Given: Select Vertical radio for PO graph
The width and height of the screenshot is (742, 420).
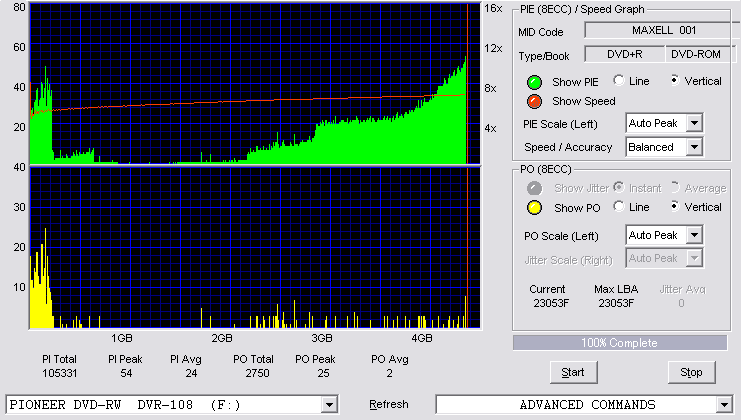Looking at the screenshot, I should point(675,206).
